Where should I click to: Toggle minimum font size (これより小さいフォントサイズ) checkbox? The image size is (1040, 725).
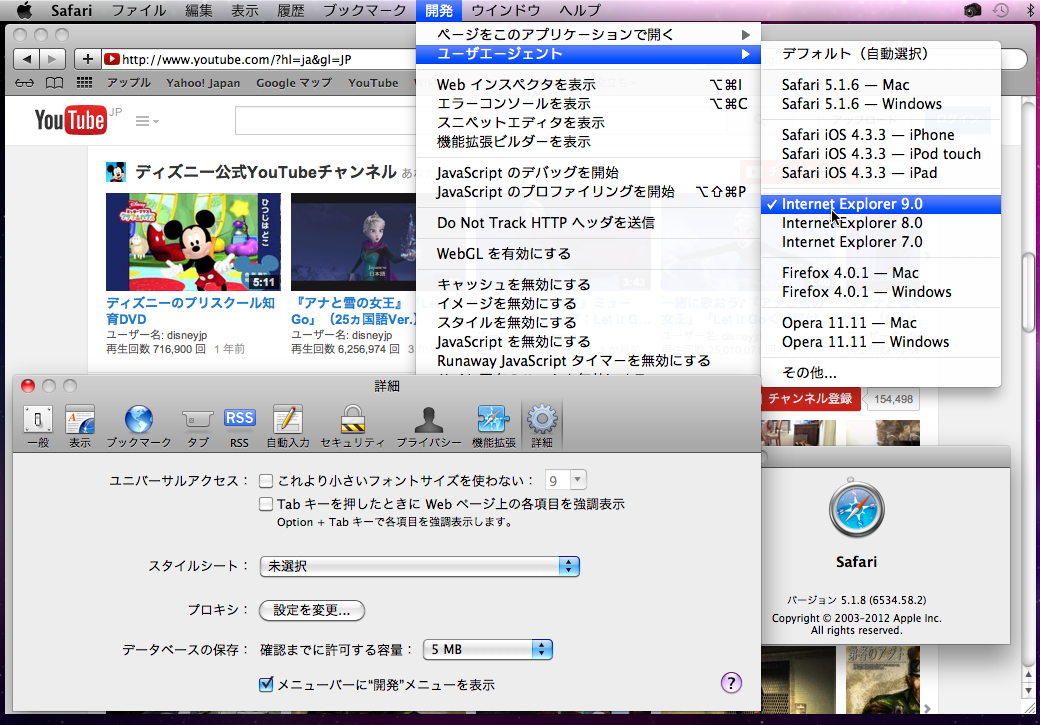(266, 480)
